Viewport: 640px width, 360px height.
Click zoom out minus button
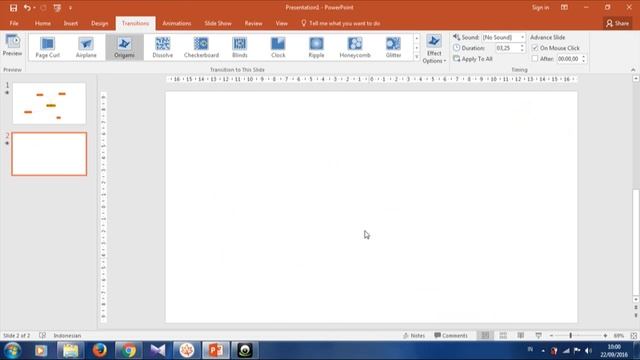click(551, 336)
